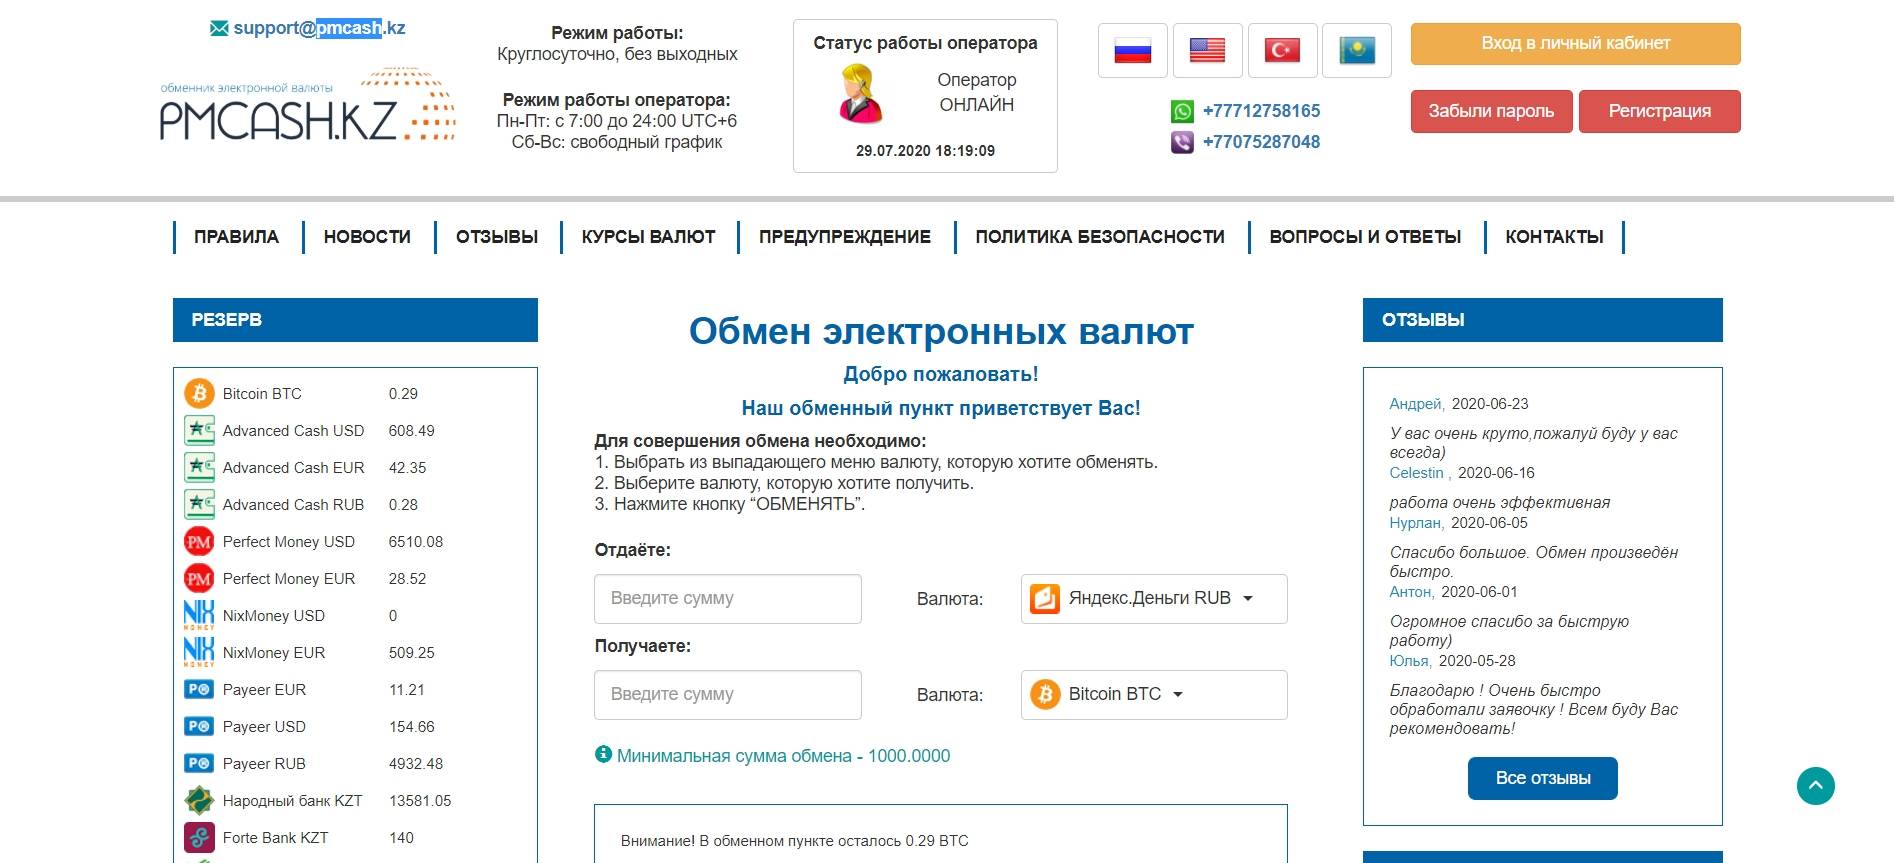Click the Народный банк KZT icon

pyautogui.click(x=199, y=800)
